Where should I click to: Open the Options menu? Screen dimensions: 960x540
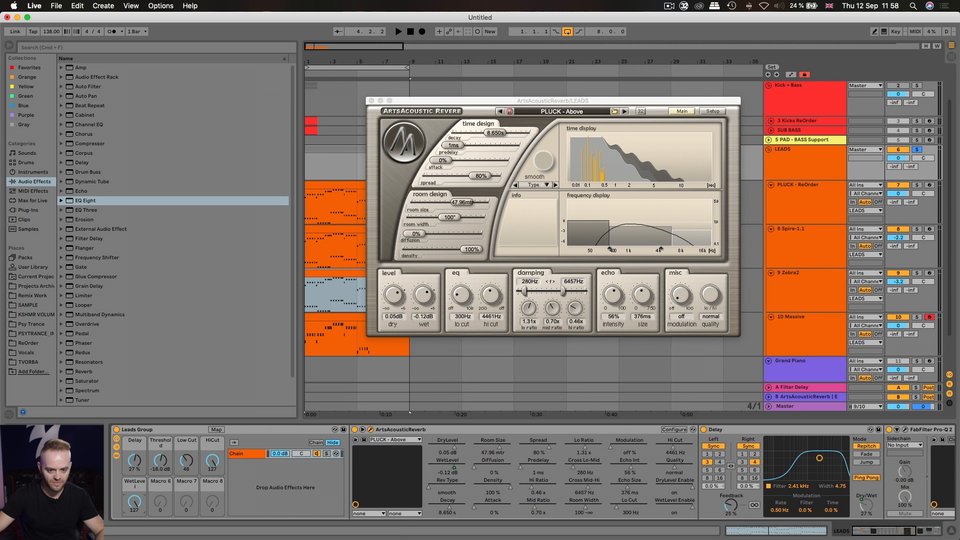click(160, 6)
